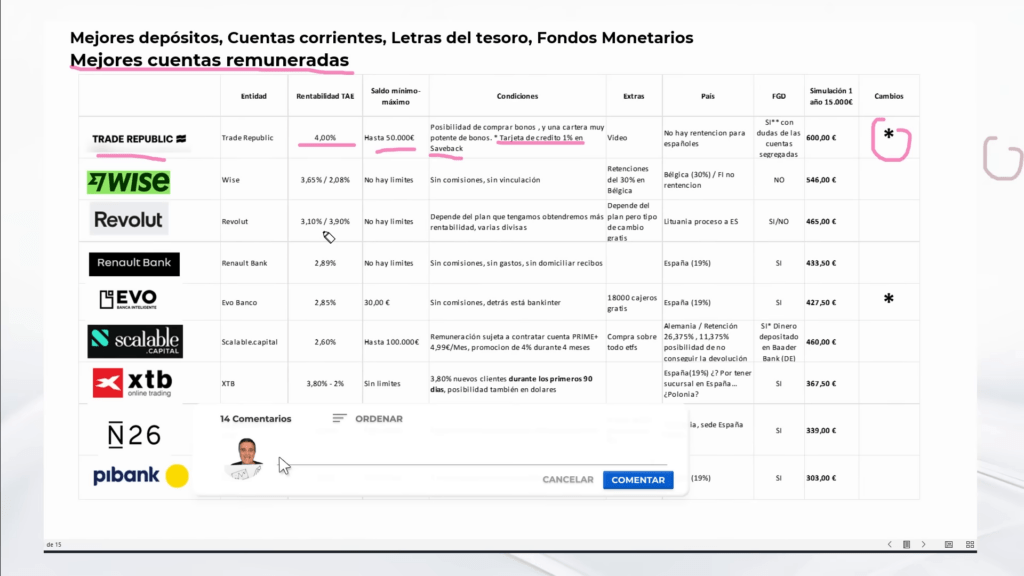Click the 'Lituania proceso a ES' cell
Viewport: 1024px width, 576px height.
tap(701, 221)
